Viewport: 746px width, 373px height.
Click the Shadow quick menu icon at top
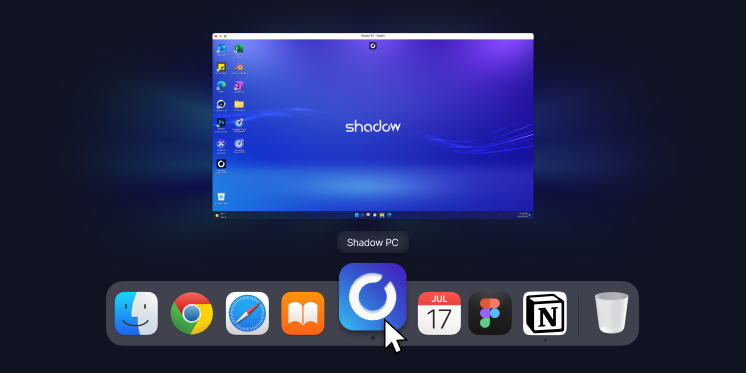[373, 46]
